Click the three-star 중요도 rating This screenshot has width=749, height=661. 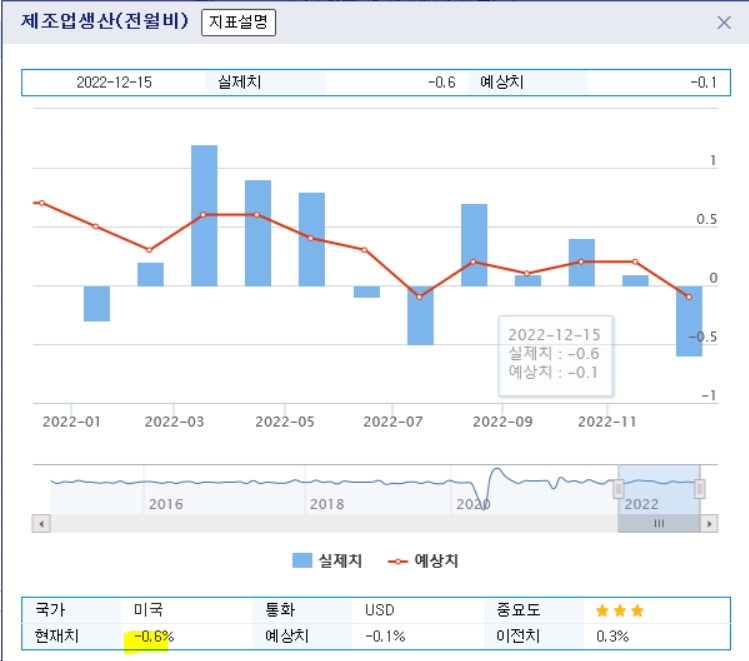[x=620, y=610]
